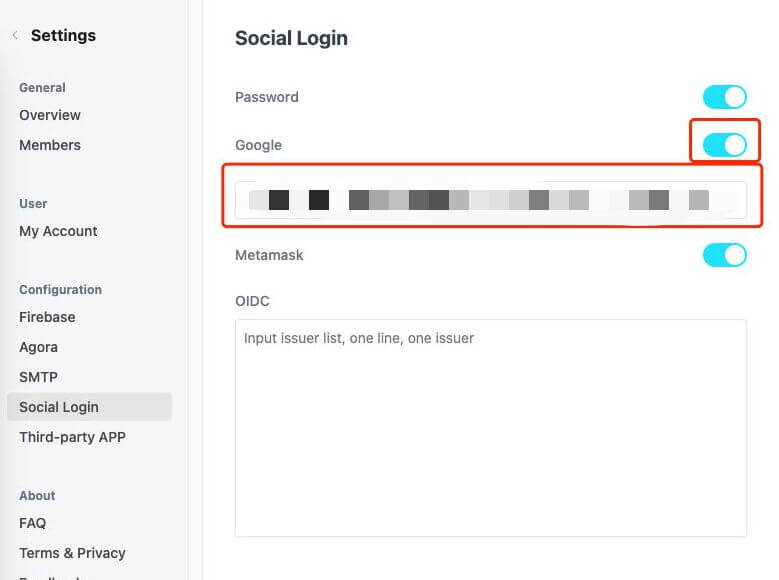Viewport: 779px width, 580px height.
Task: Go to the Members section
Action: click(x=50, y=145)
